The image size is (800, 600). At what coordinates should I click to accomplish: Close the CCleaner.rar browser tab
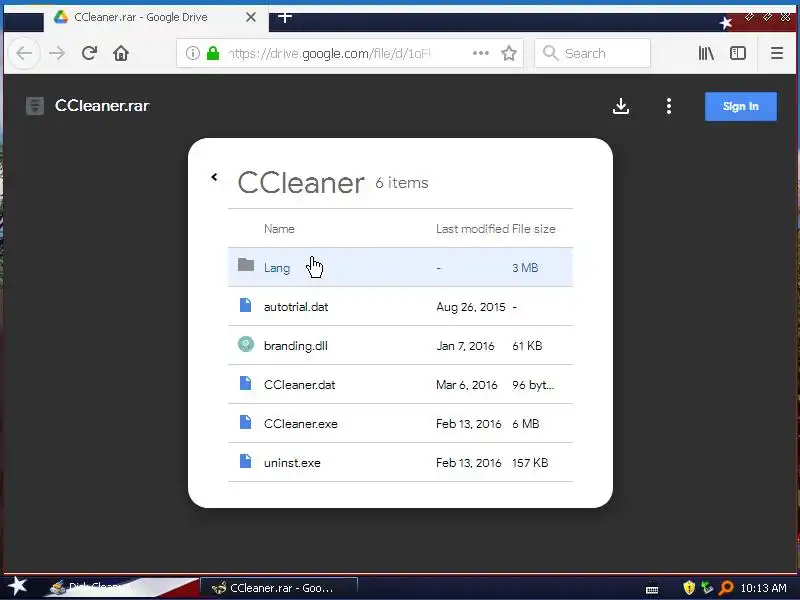click(x=251, y=17)
